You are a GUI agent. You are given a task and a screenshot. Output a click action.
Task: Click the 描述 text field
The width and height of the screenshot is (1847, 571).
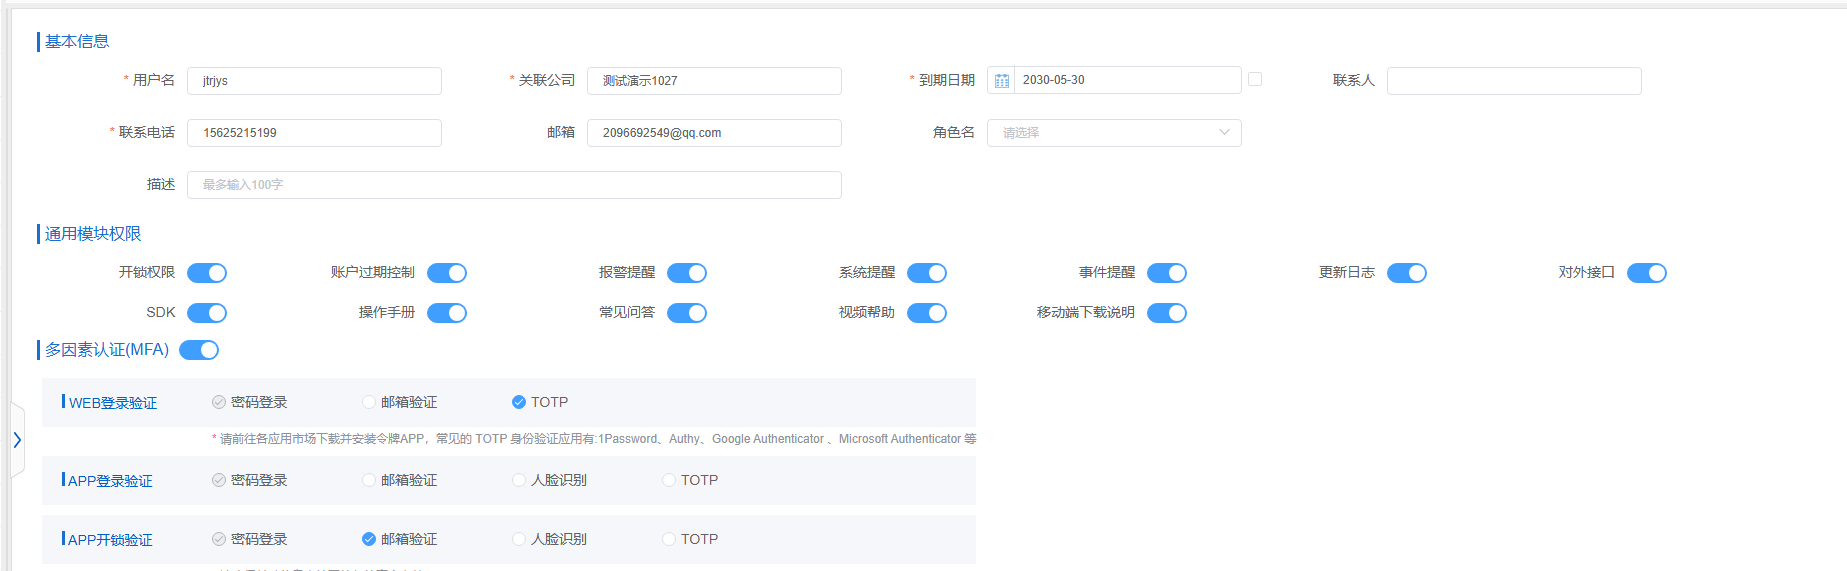click(514, 185)
